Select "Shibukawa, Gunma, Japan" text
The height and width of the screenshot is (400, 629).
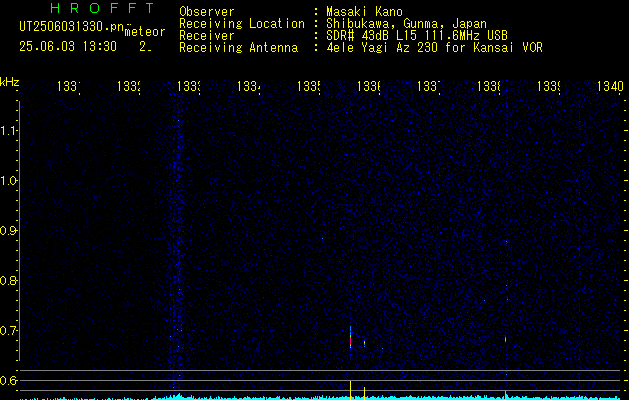406,24
